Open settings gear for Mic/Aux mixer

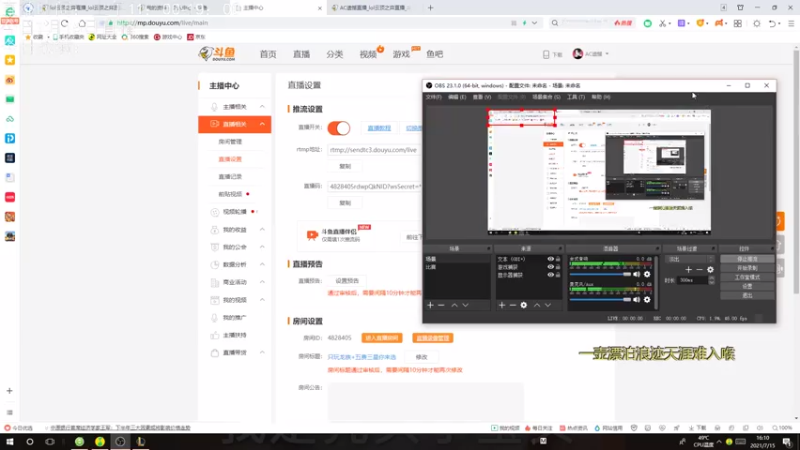click(647, 300)
